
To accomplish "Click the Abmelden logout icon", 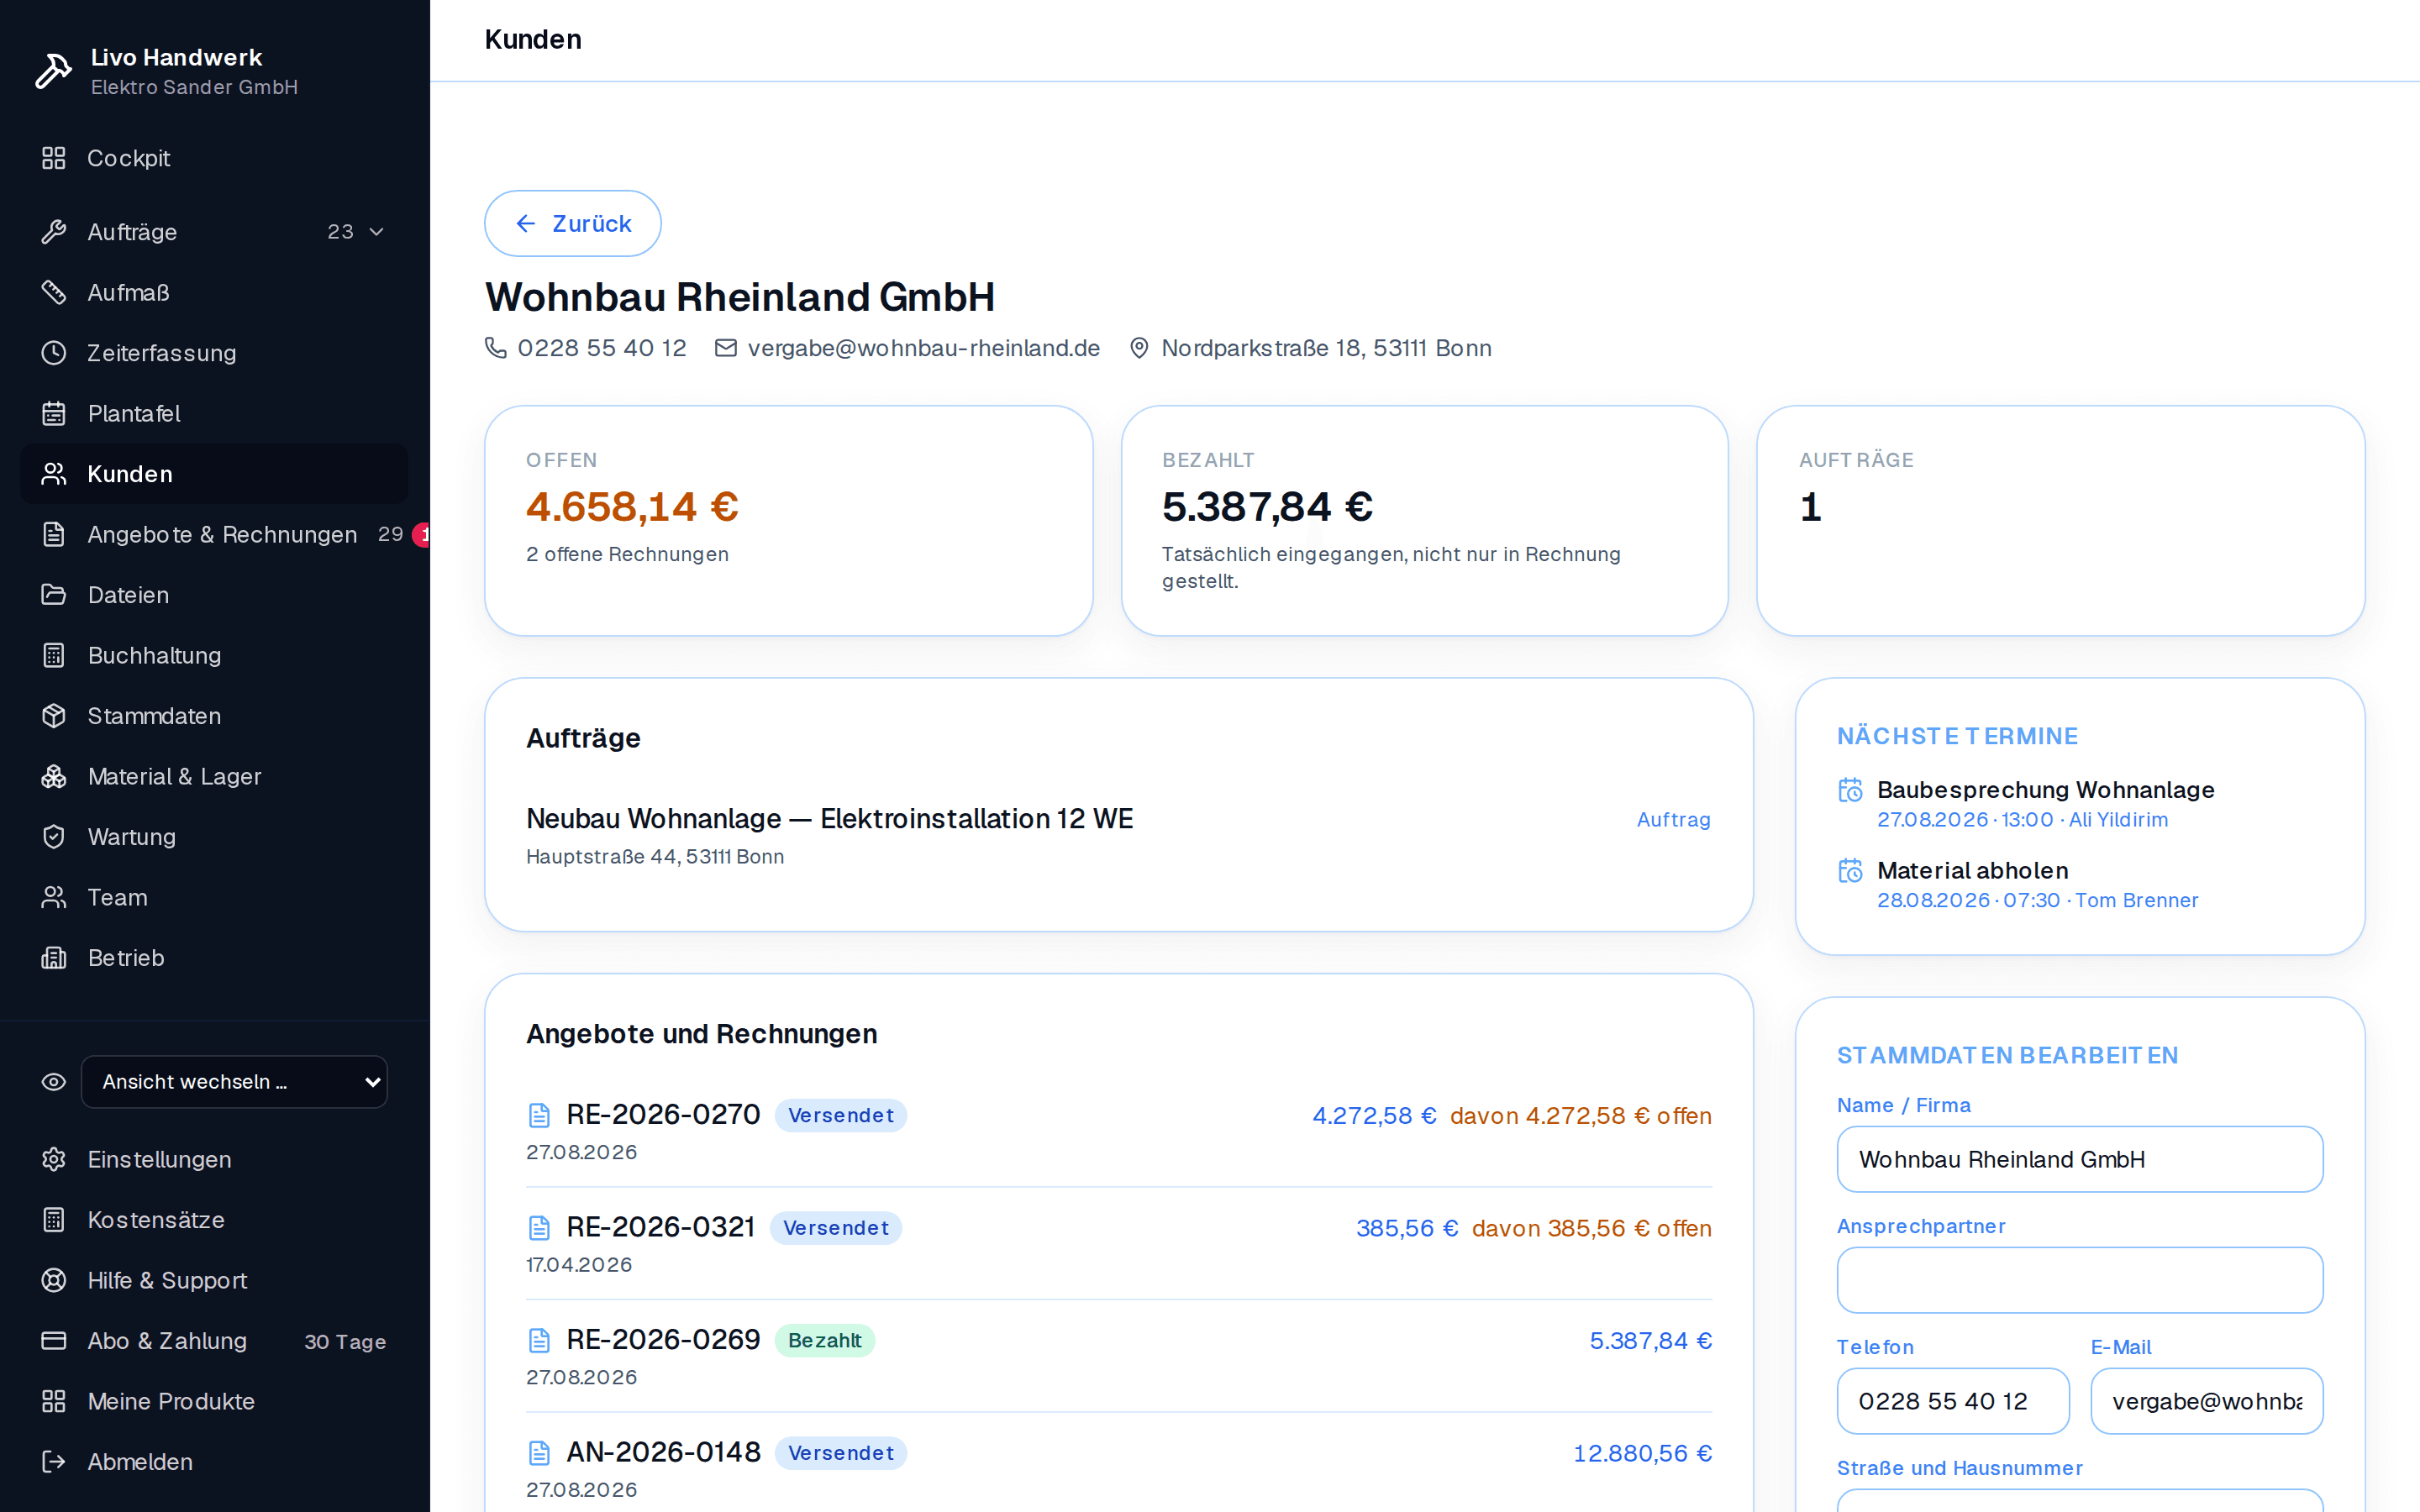I will click(x=54, y=1462).
